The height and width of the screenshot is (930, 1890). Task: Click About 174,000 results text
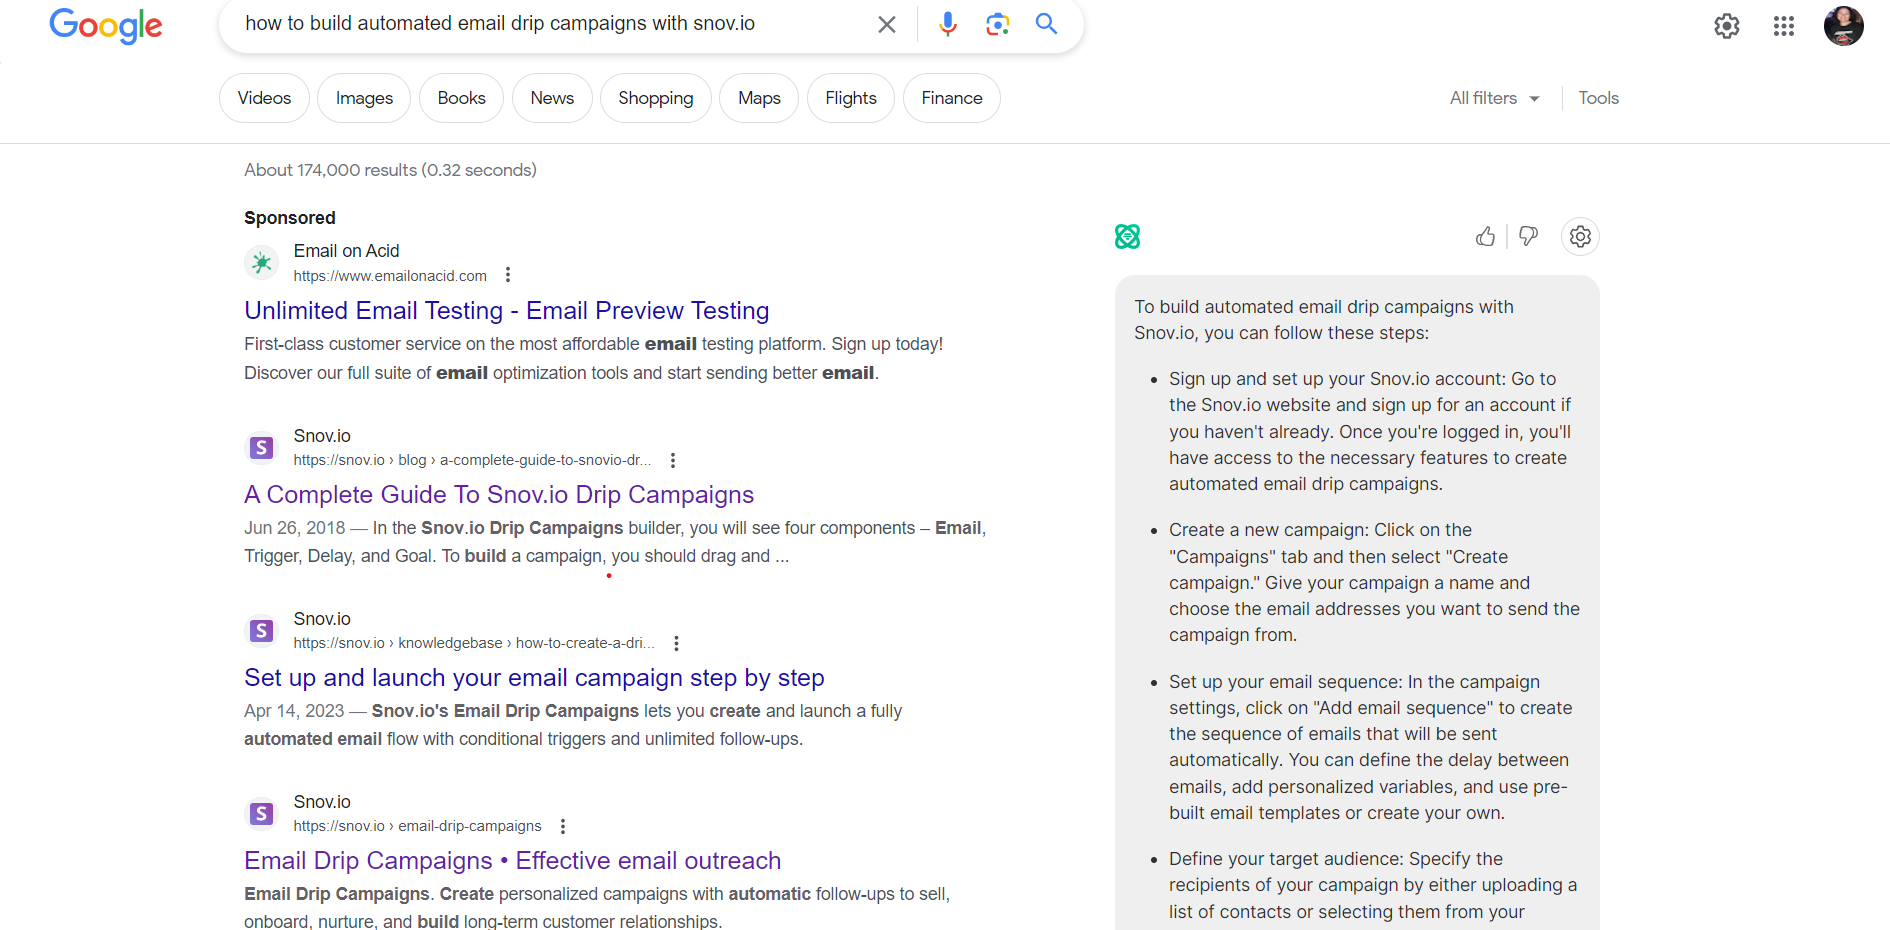pos(390,170)
